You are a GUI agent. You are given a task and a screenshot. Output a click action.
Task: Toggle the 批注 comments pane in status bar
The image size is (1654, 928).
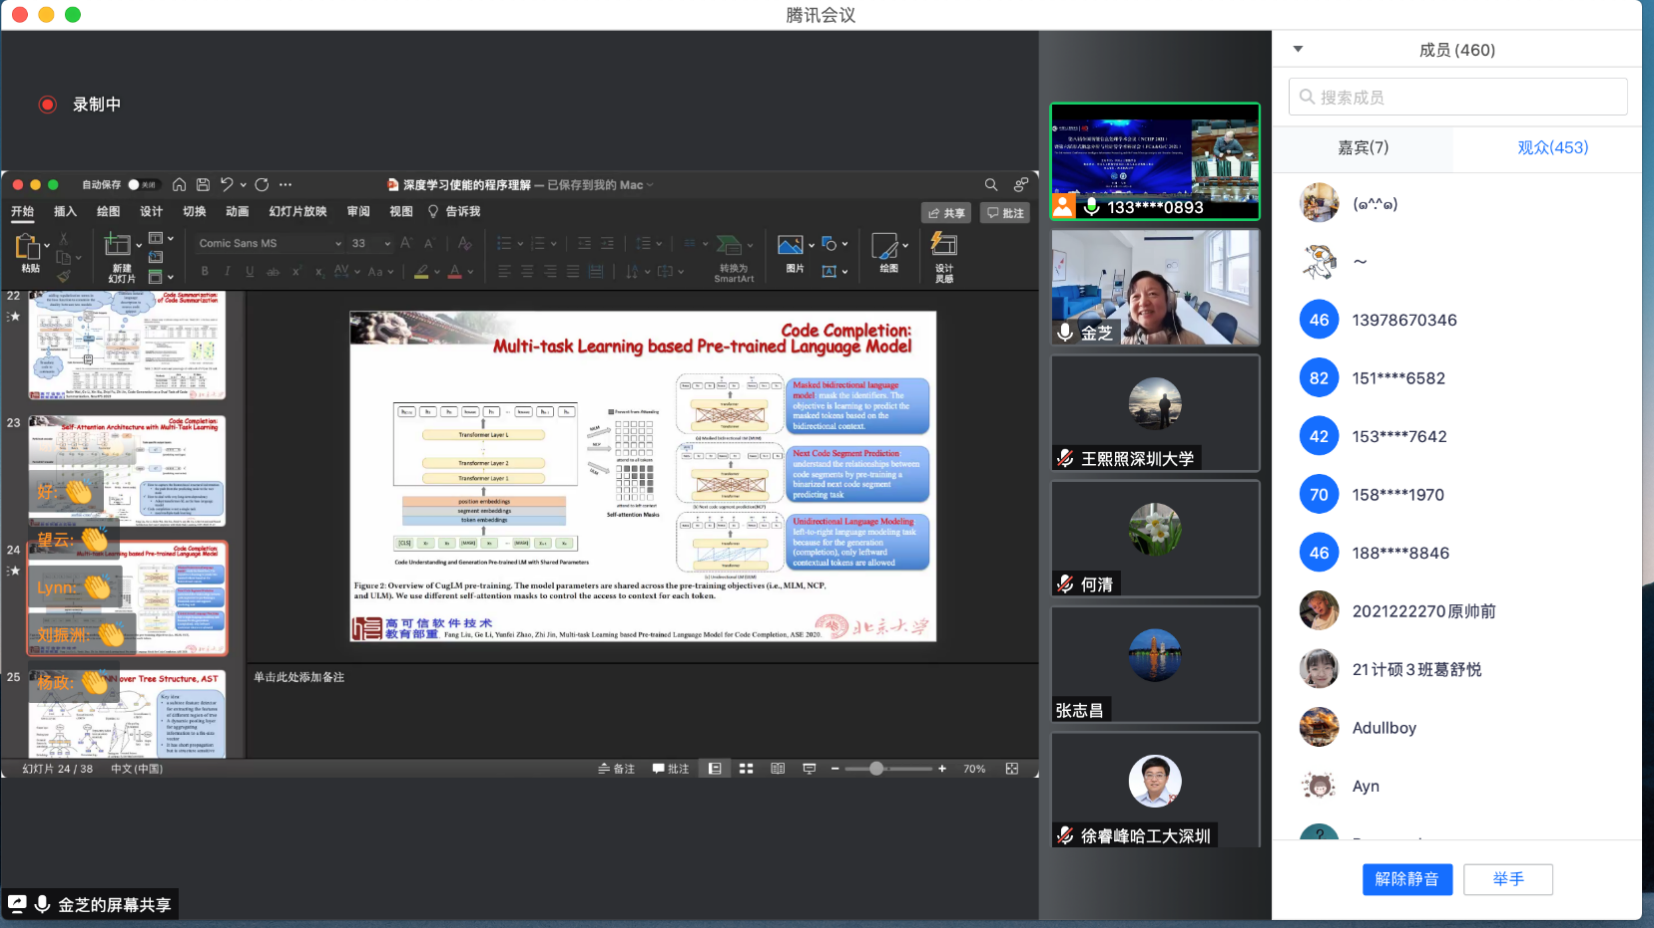[670, 769]
